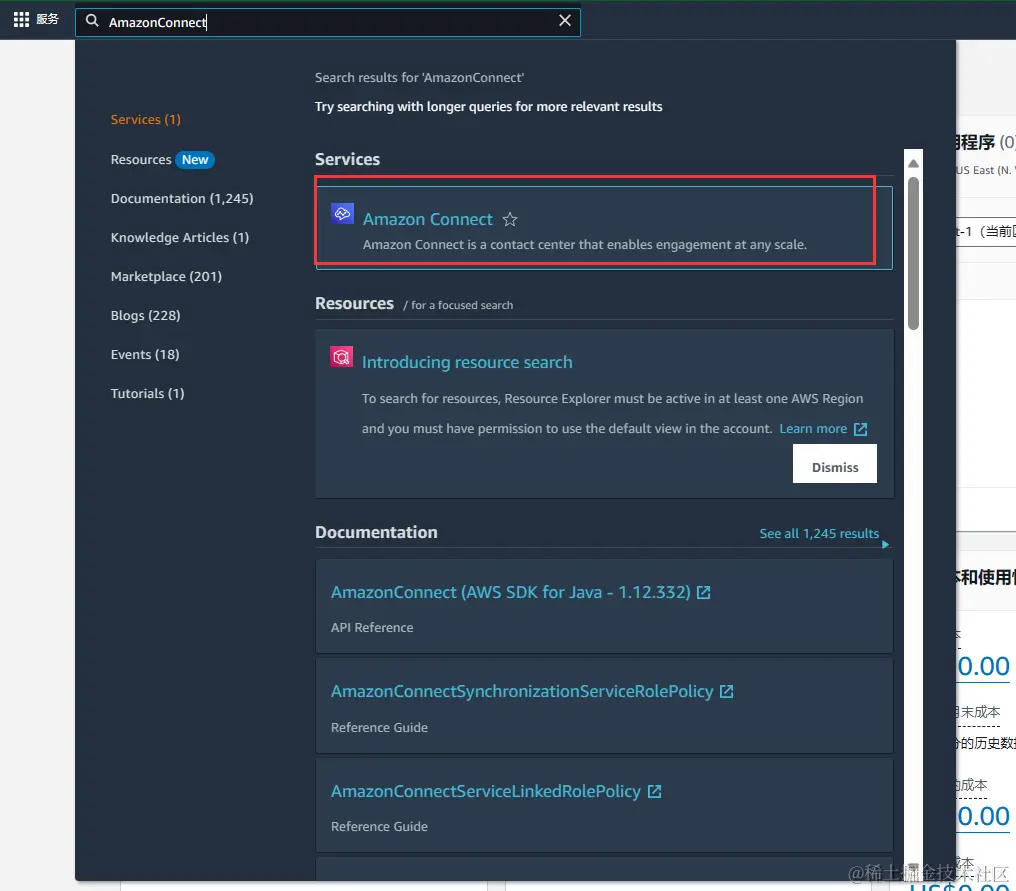Viewport: 1016px width, 891px height.
Task: Clear the search box with X
Action: point(564,21)
